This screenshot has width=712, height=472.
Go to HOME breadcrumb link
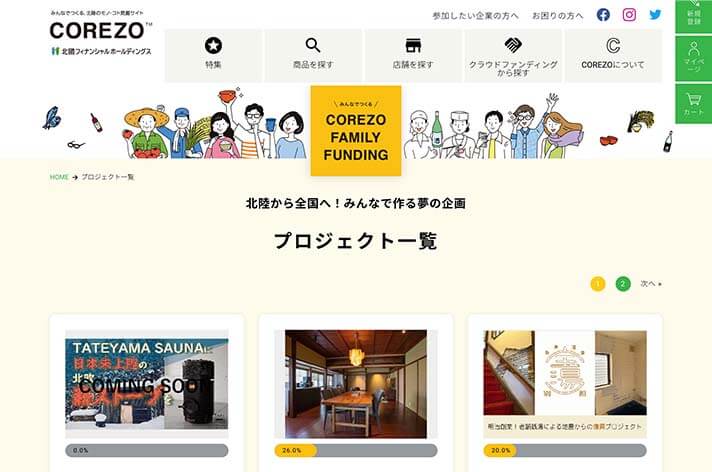coord(59,177)
